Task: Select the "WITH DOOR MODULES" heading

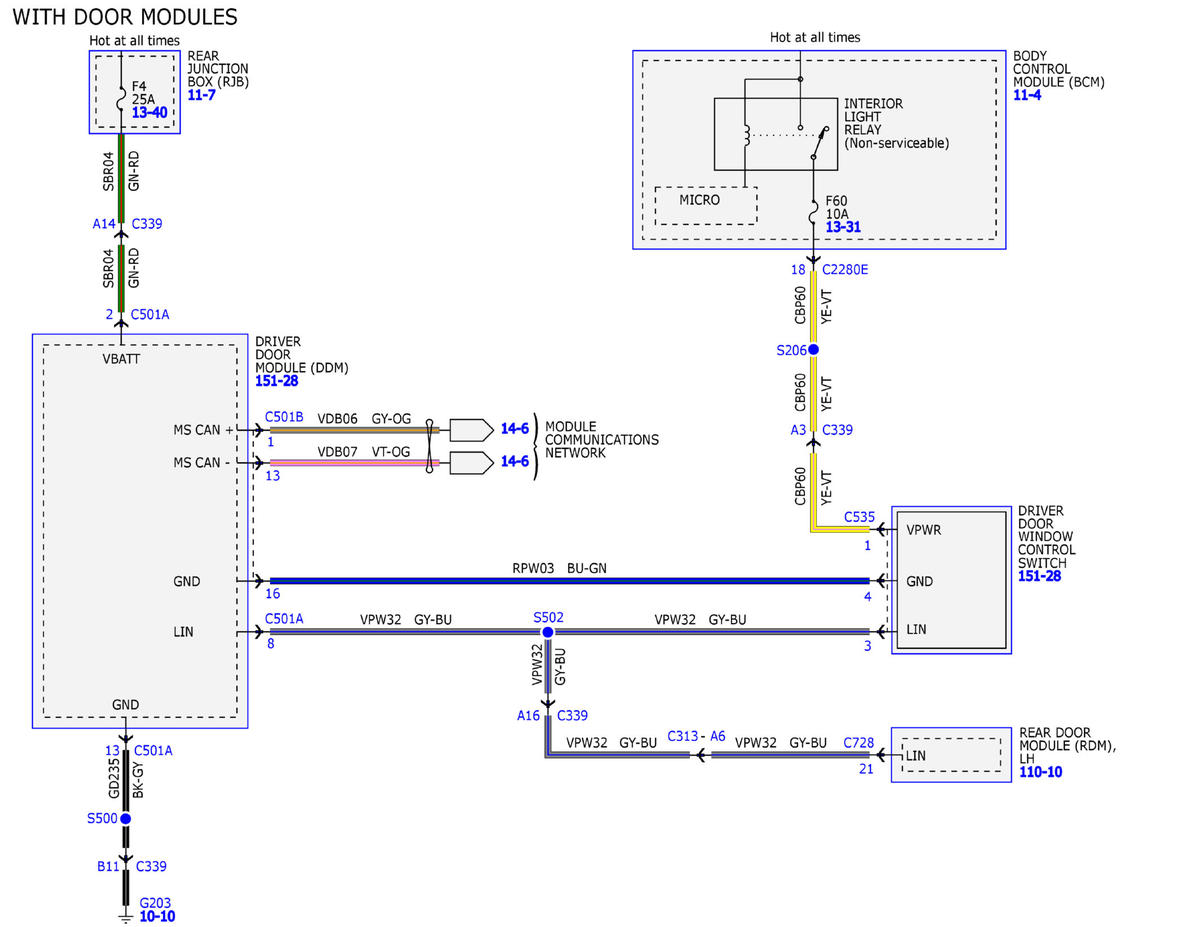Action: 125,17
